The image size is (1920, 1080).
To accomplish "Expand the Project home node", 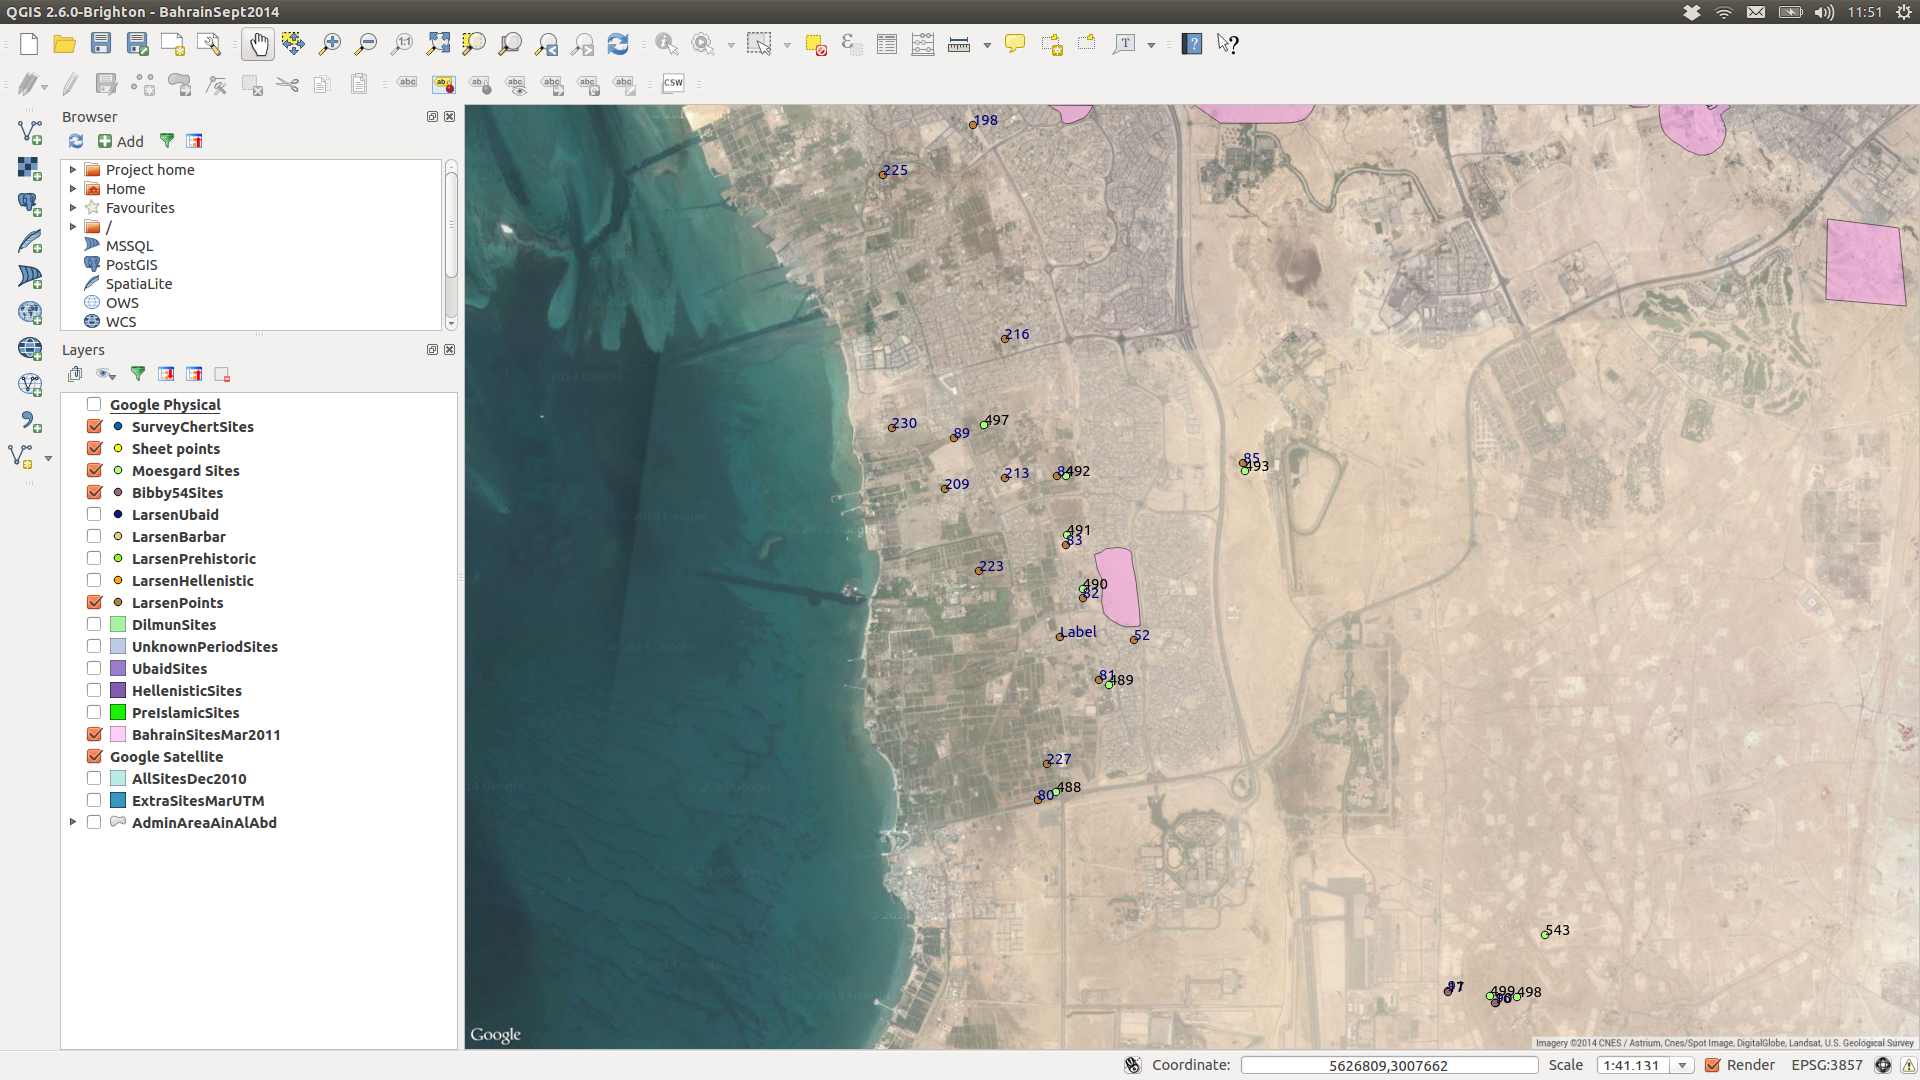I will pos(73,170).
